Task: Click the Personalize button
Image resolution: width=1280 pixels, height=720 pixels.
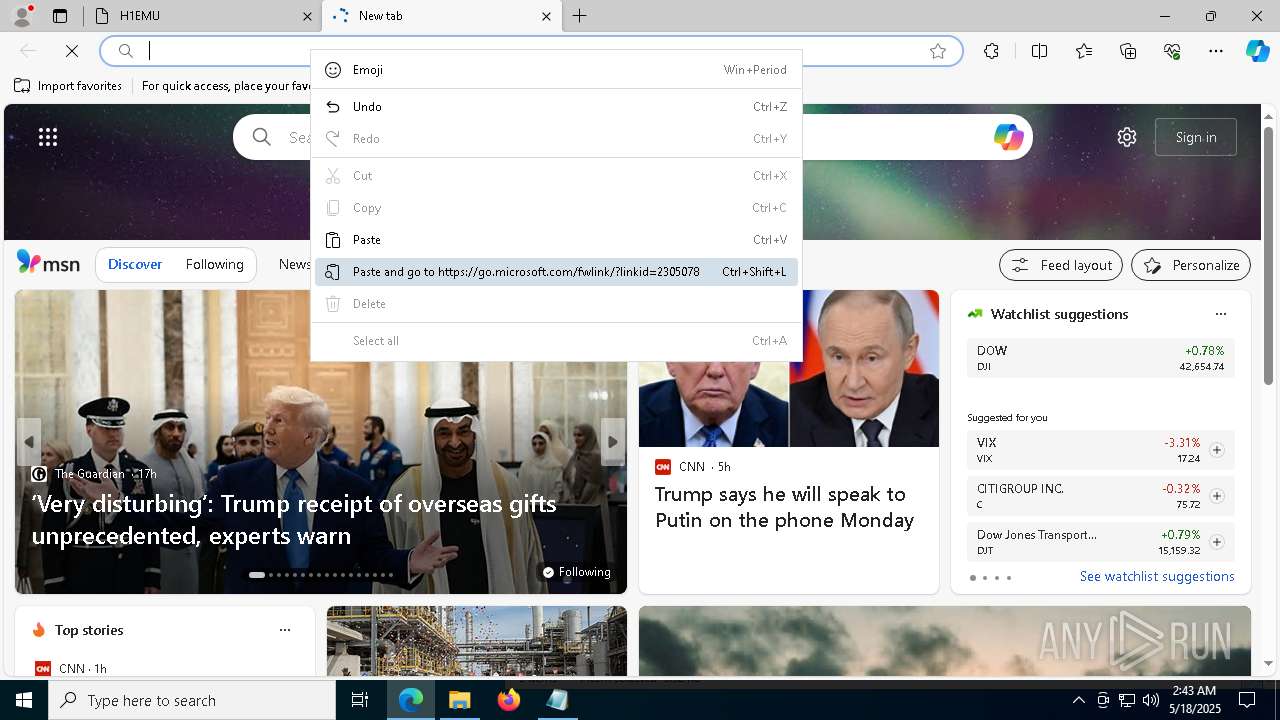Action: point(1191,265)
